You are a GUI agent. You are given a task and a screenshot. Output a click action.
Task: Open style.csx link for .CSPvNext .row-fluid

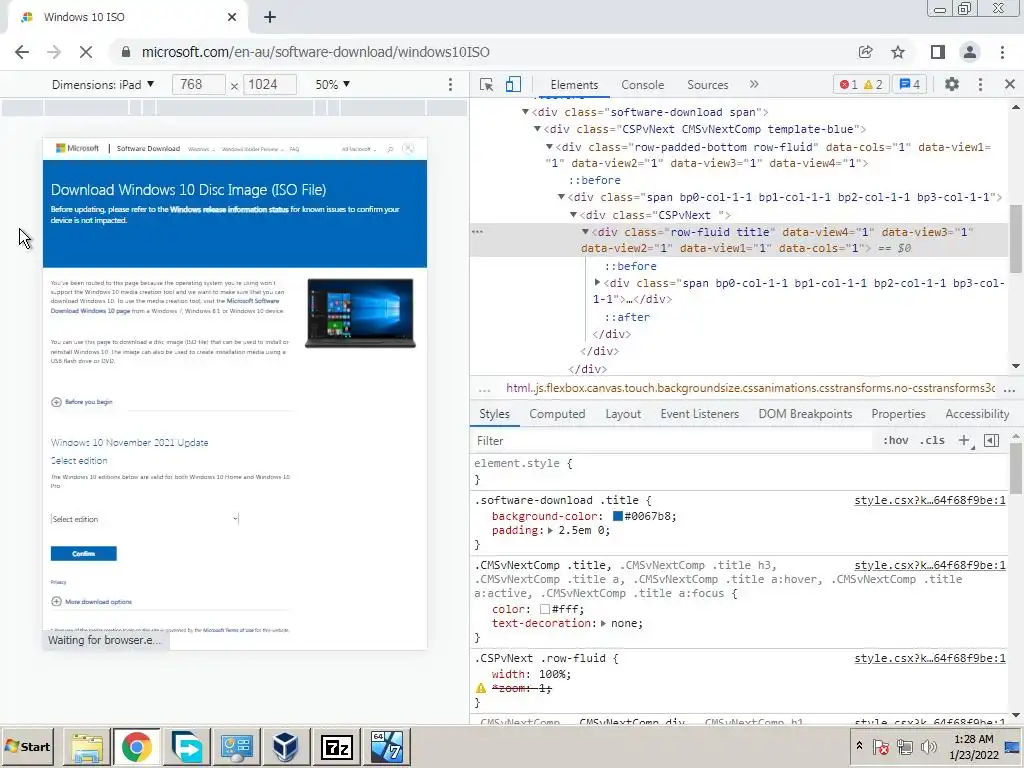930,658
